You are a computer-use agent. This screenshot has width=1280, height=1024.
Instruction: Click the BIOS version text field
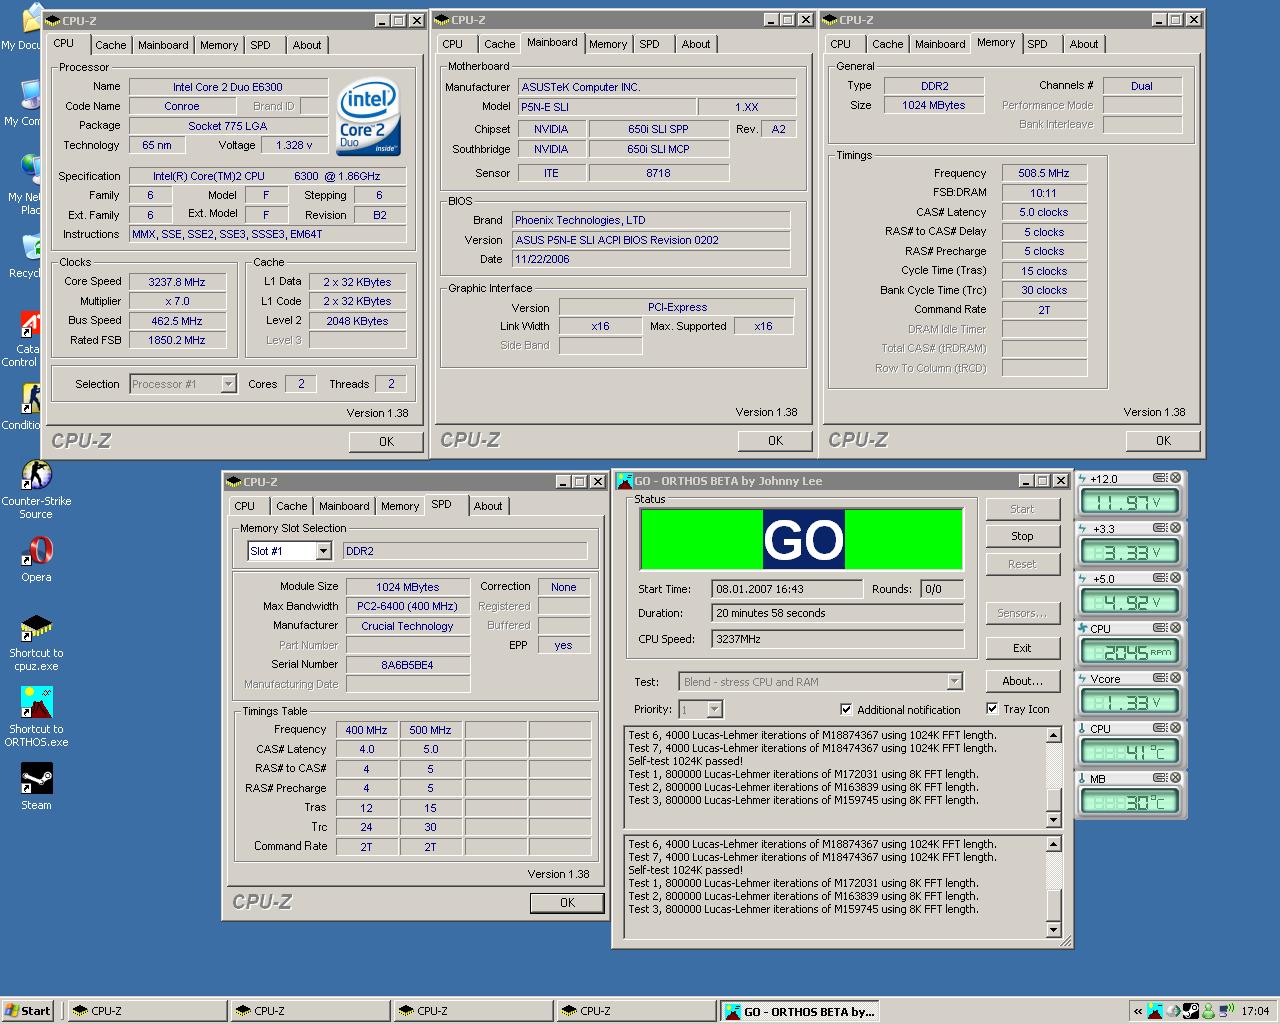point(651,240)
